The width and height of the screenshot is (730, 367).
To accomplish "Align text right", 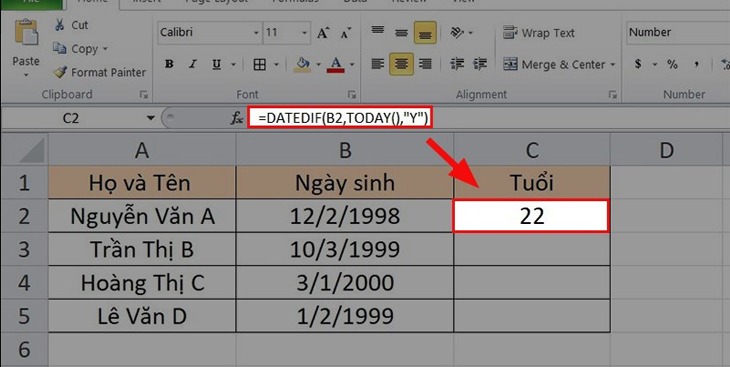I will [x=425, y=63].
